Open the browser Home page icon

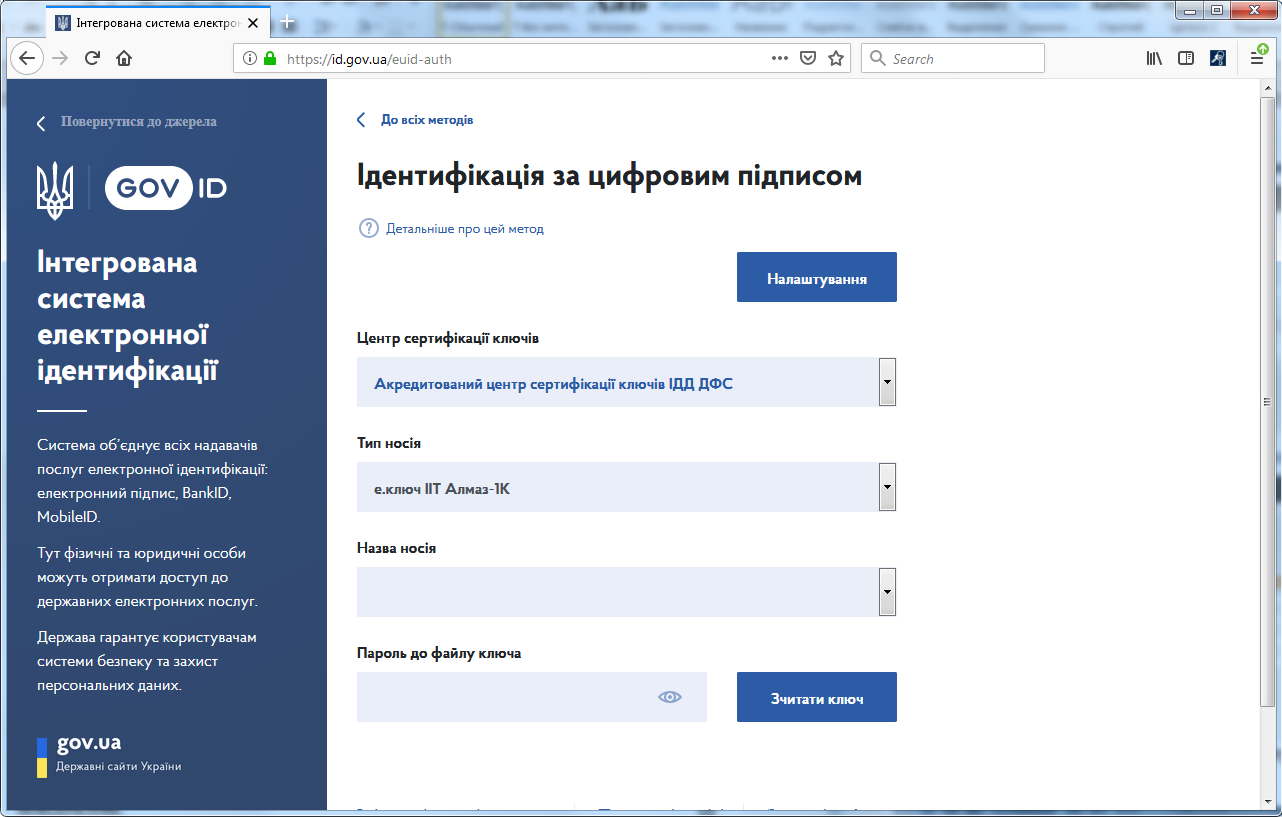coord(124,58)
